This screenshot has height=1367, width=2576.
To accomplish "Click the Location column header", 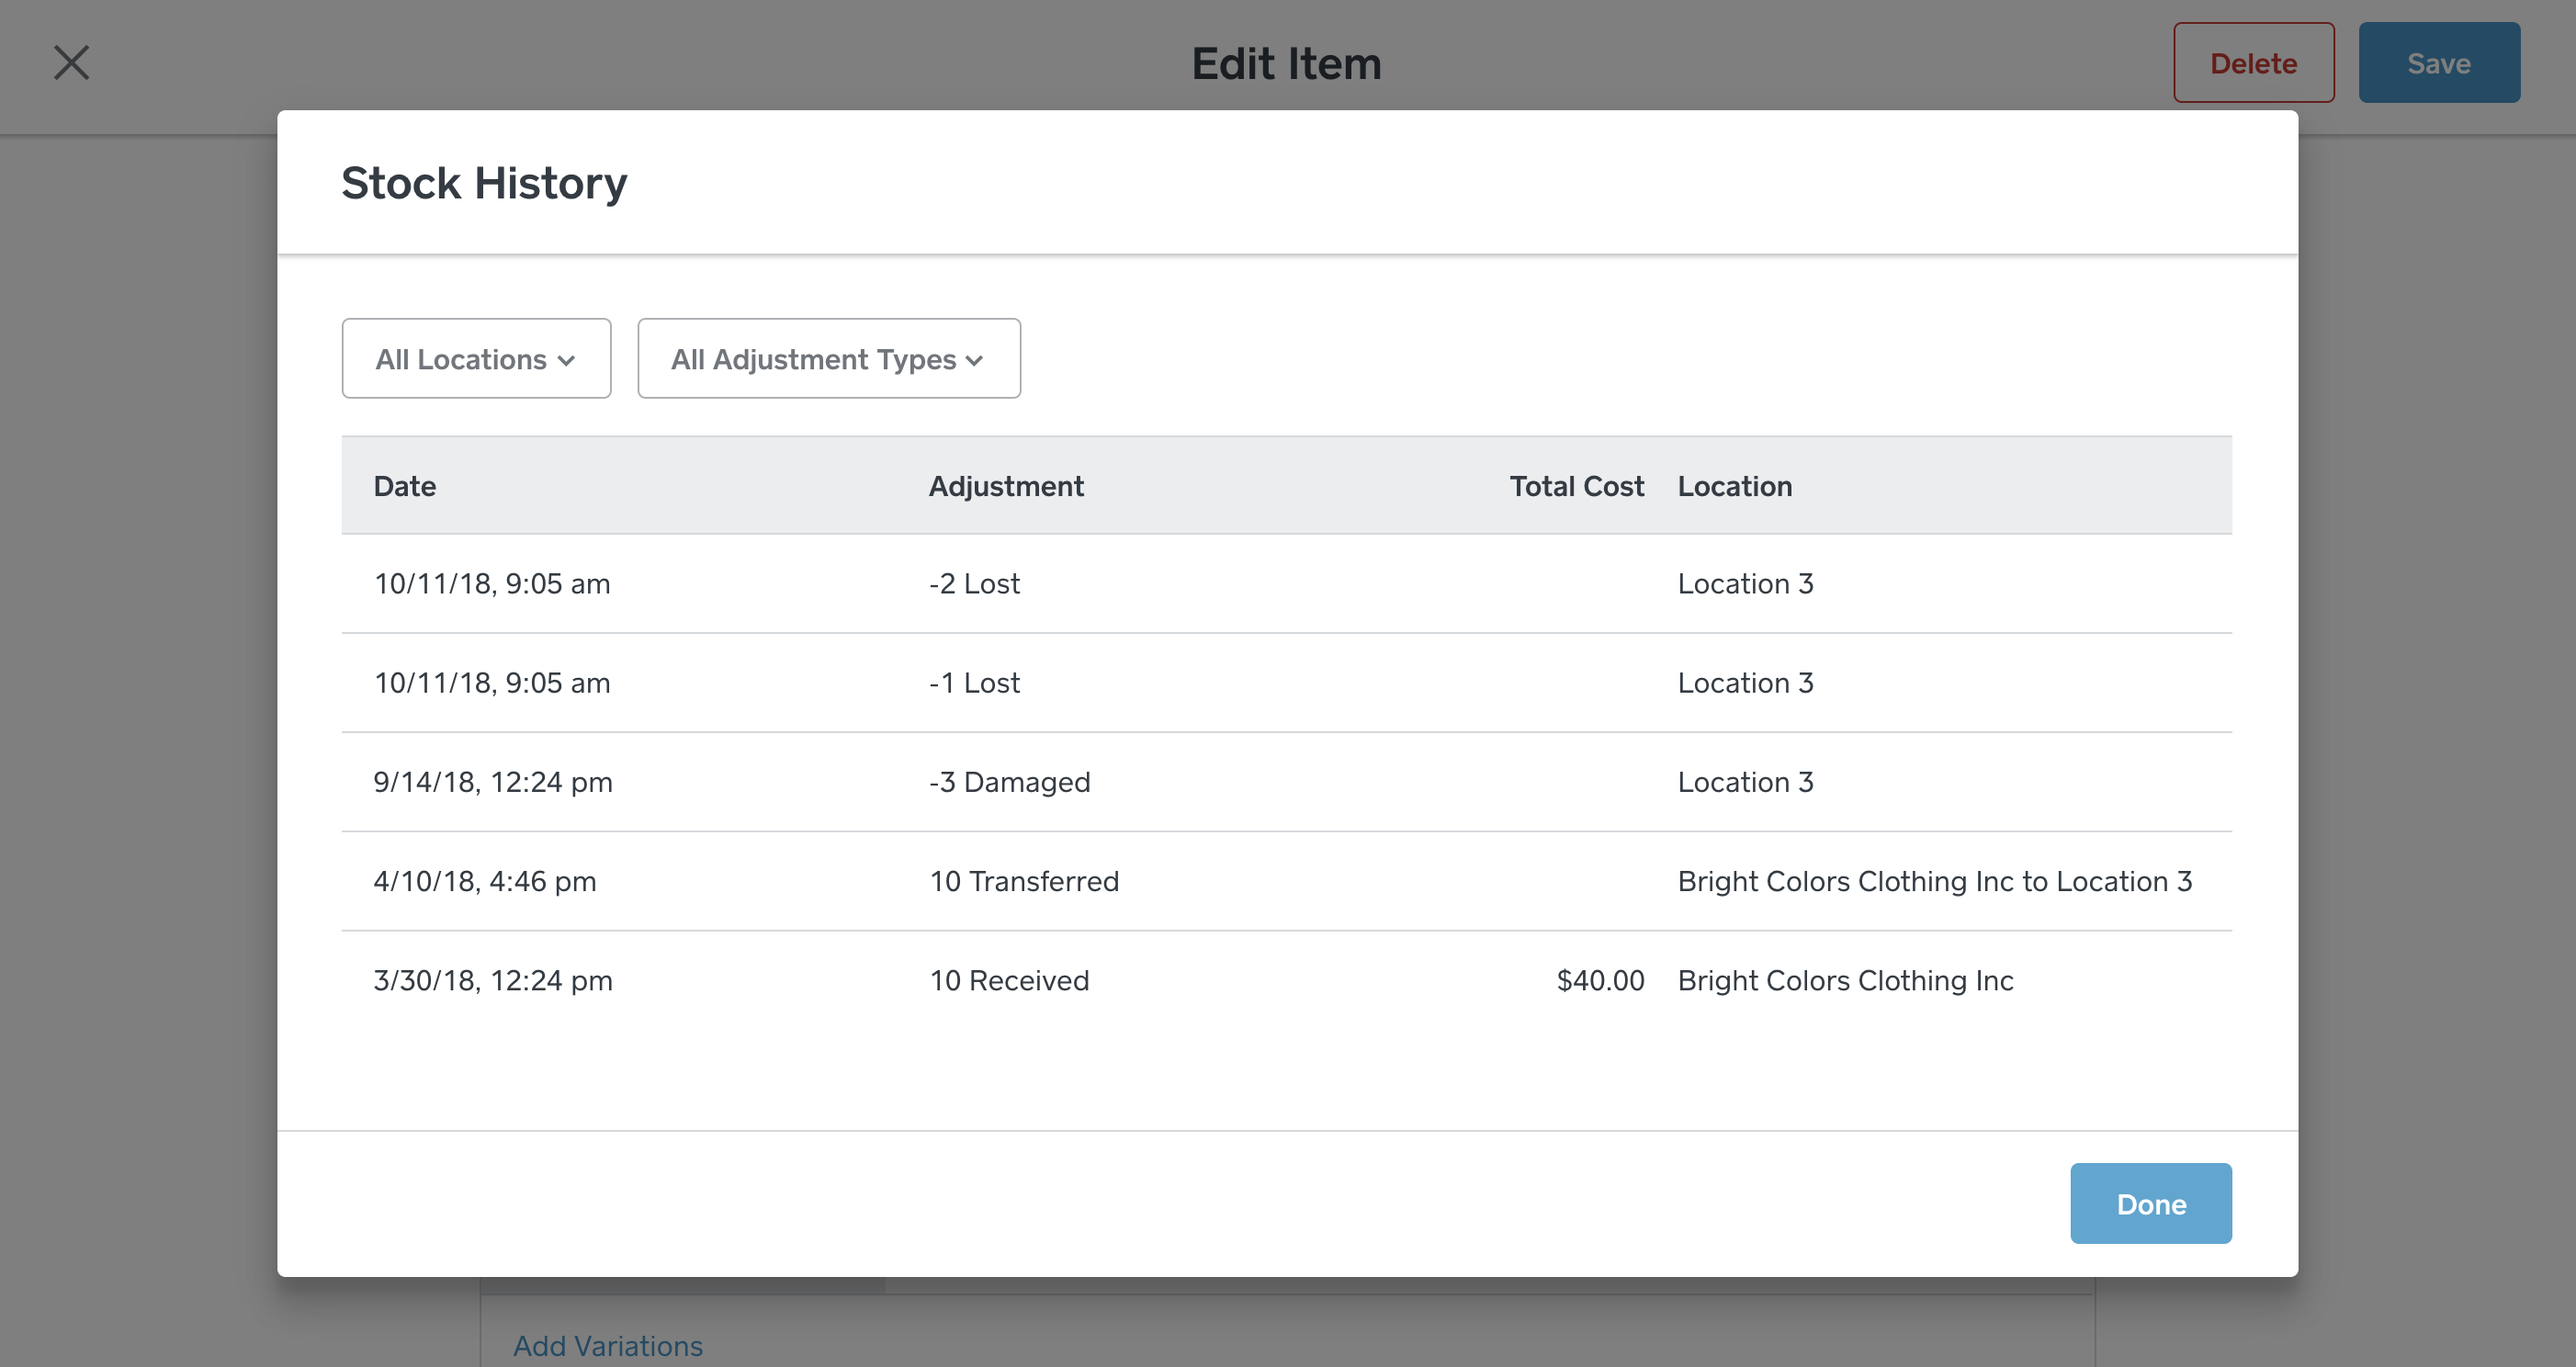I will point(1734,486).
